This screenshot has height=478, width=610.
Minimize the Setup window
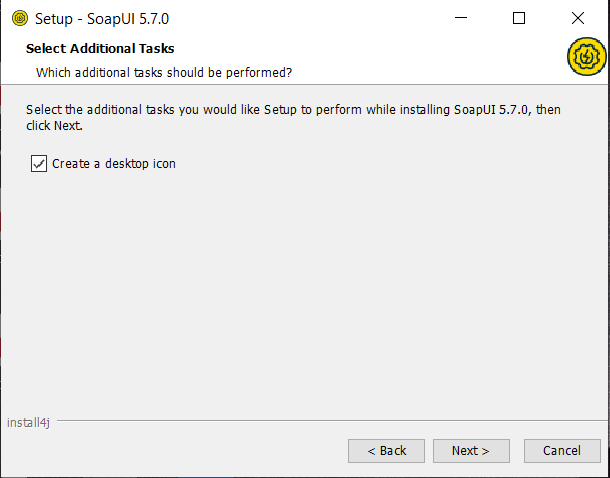[461, 18]
